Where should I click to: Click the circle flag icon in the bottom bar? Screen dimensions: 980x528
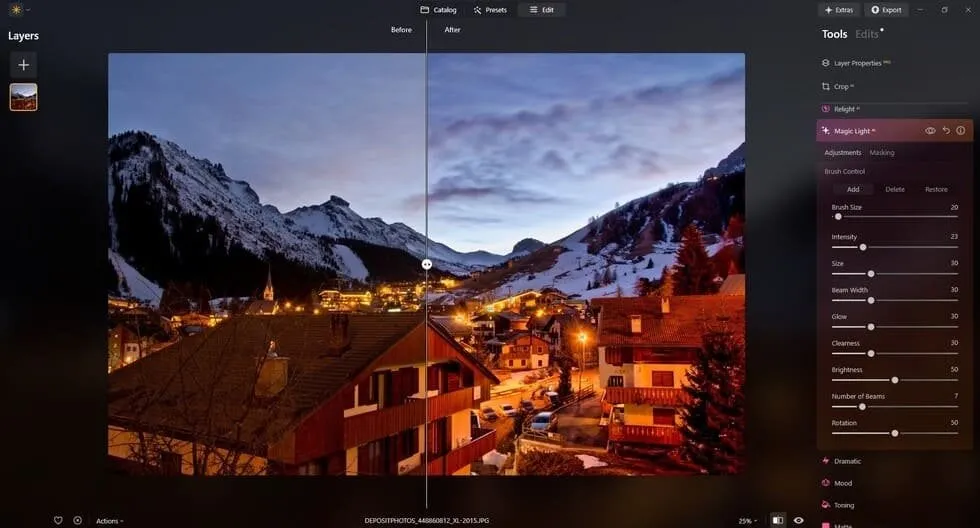point(78,521)
